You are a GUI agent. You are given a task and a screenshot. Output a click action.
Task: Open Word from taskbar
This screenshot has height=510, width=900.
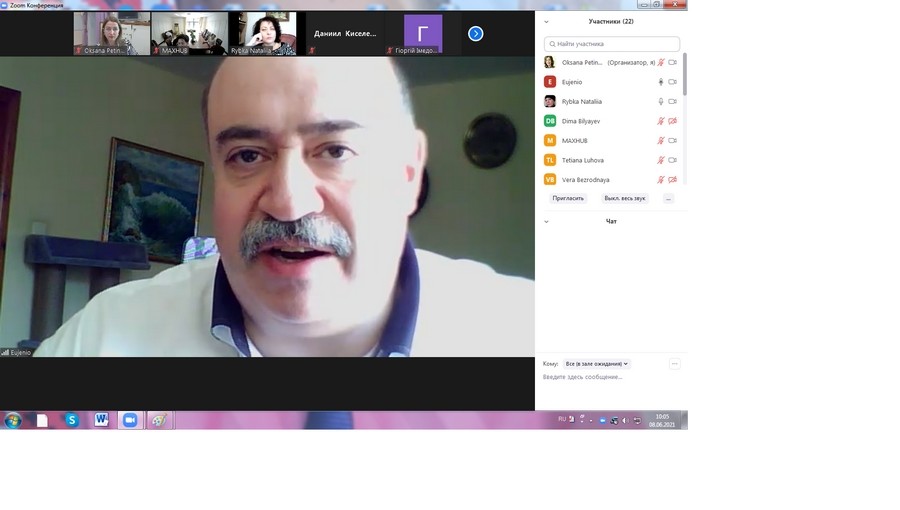(x=101, y=420)
